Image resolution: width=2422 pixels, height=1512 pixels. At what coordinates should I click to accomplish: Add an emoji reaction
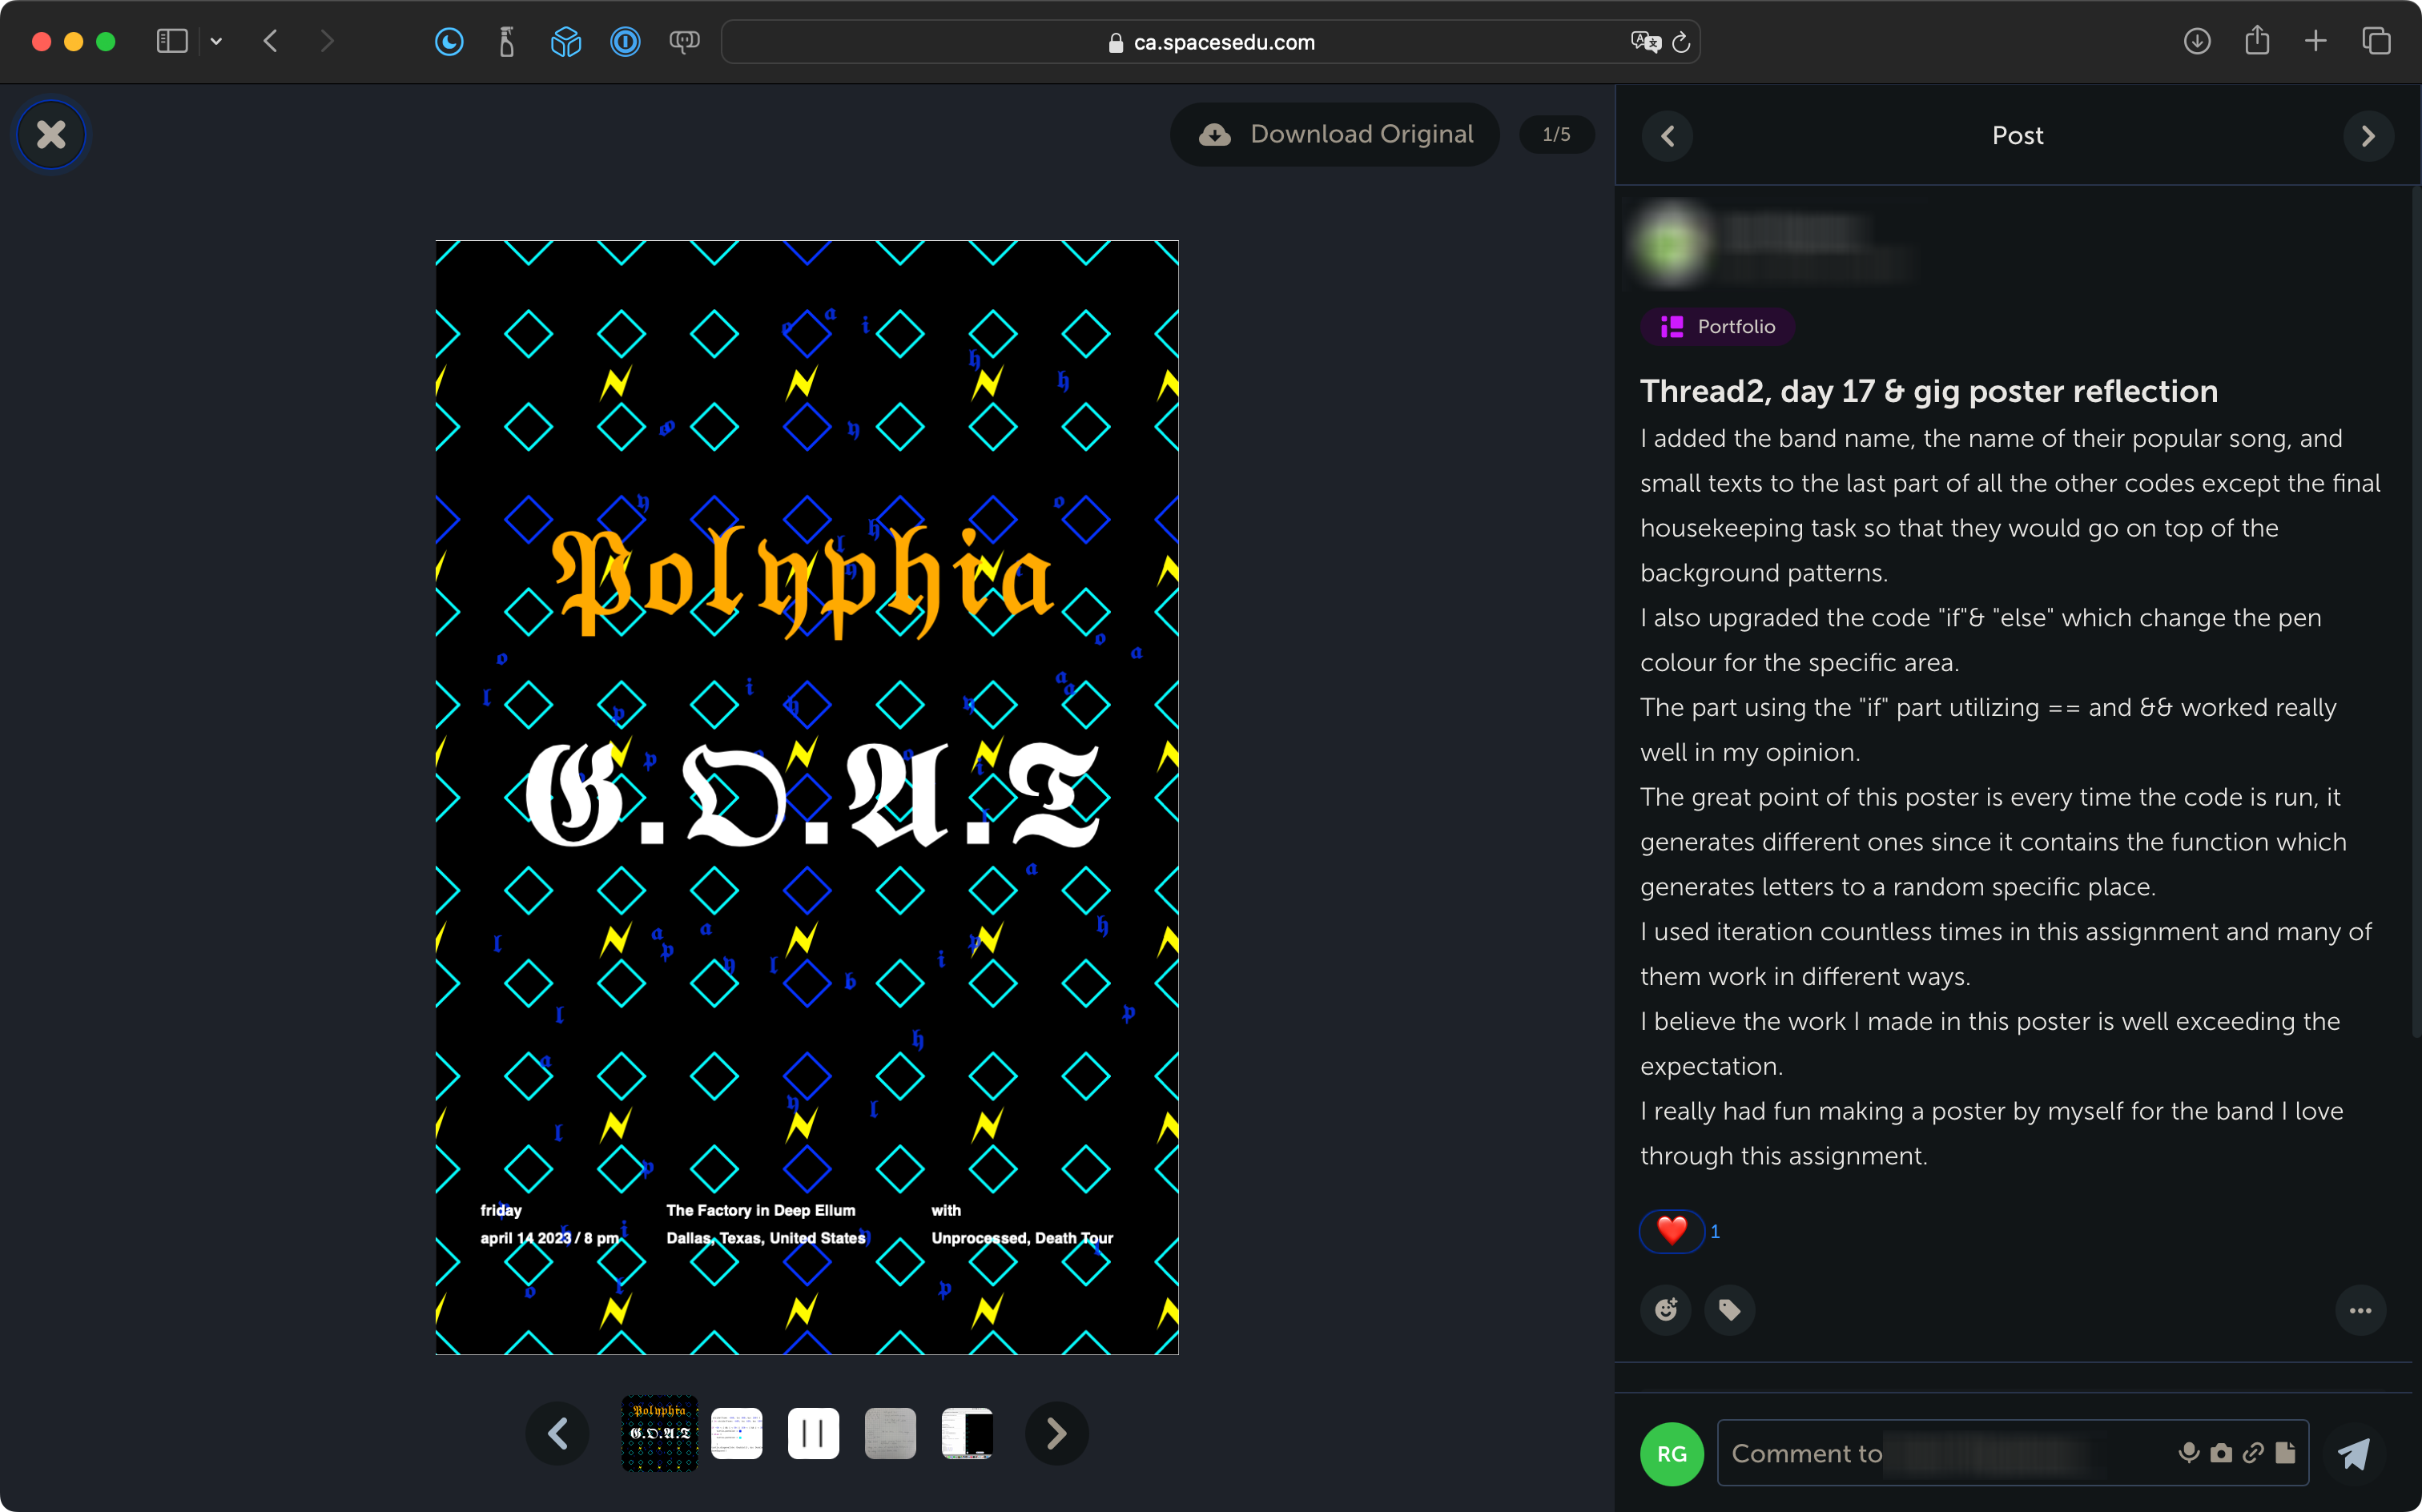point(1666,1310)
